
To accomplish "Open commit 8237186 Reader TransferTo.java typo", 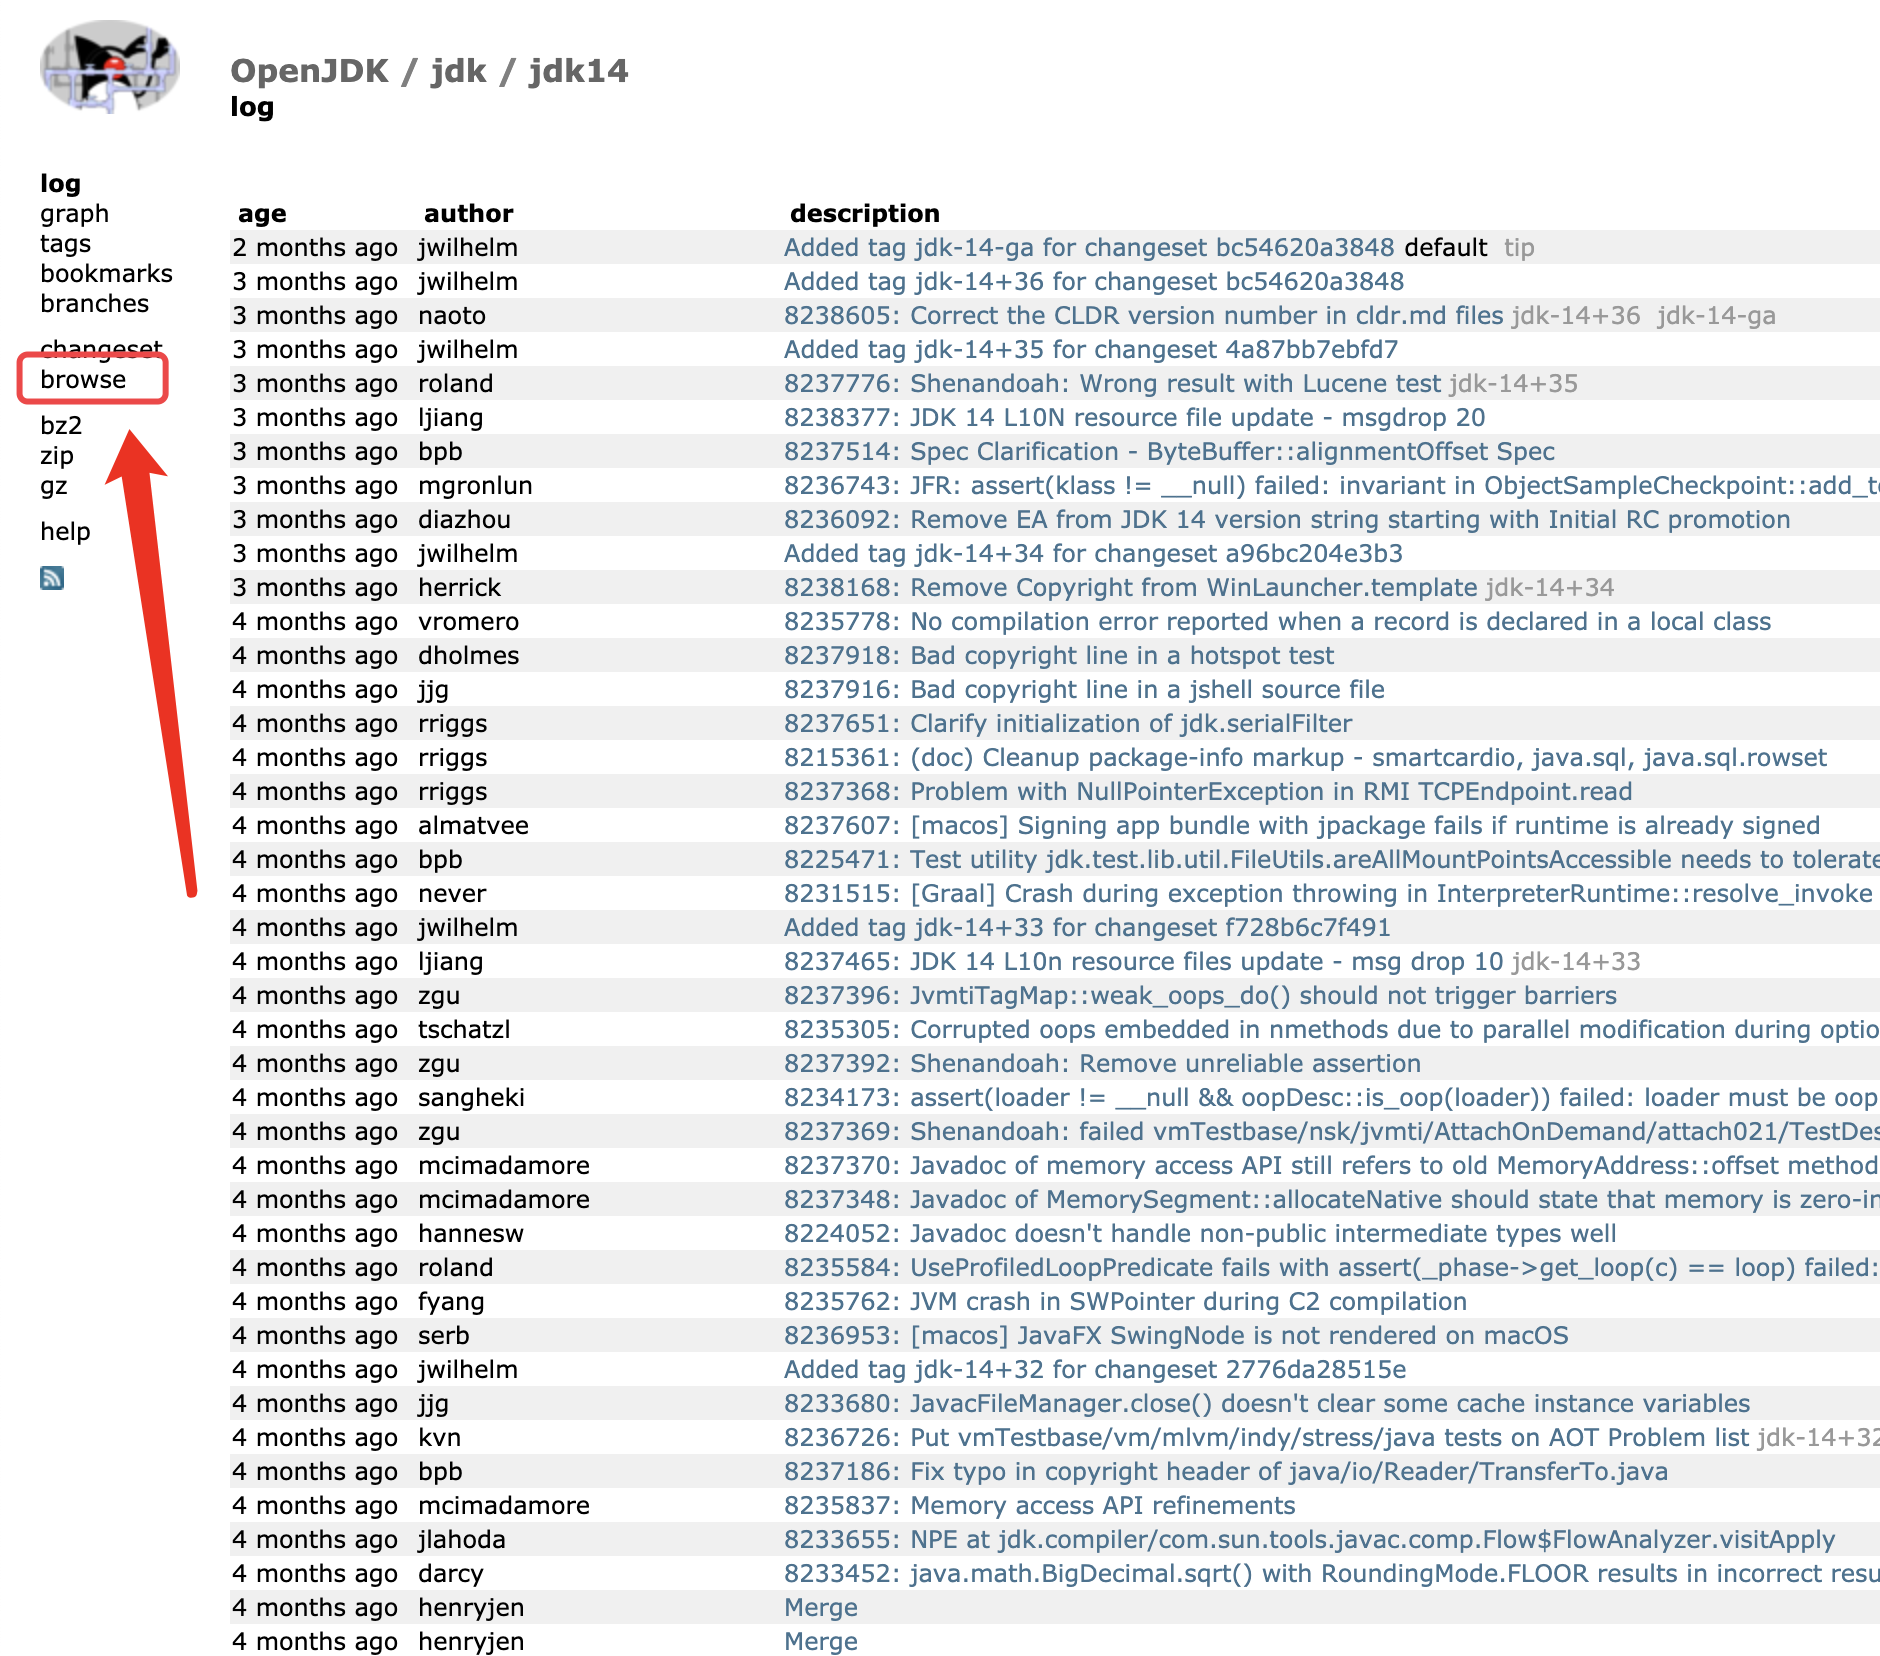I will coord(1226,1472).
